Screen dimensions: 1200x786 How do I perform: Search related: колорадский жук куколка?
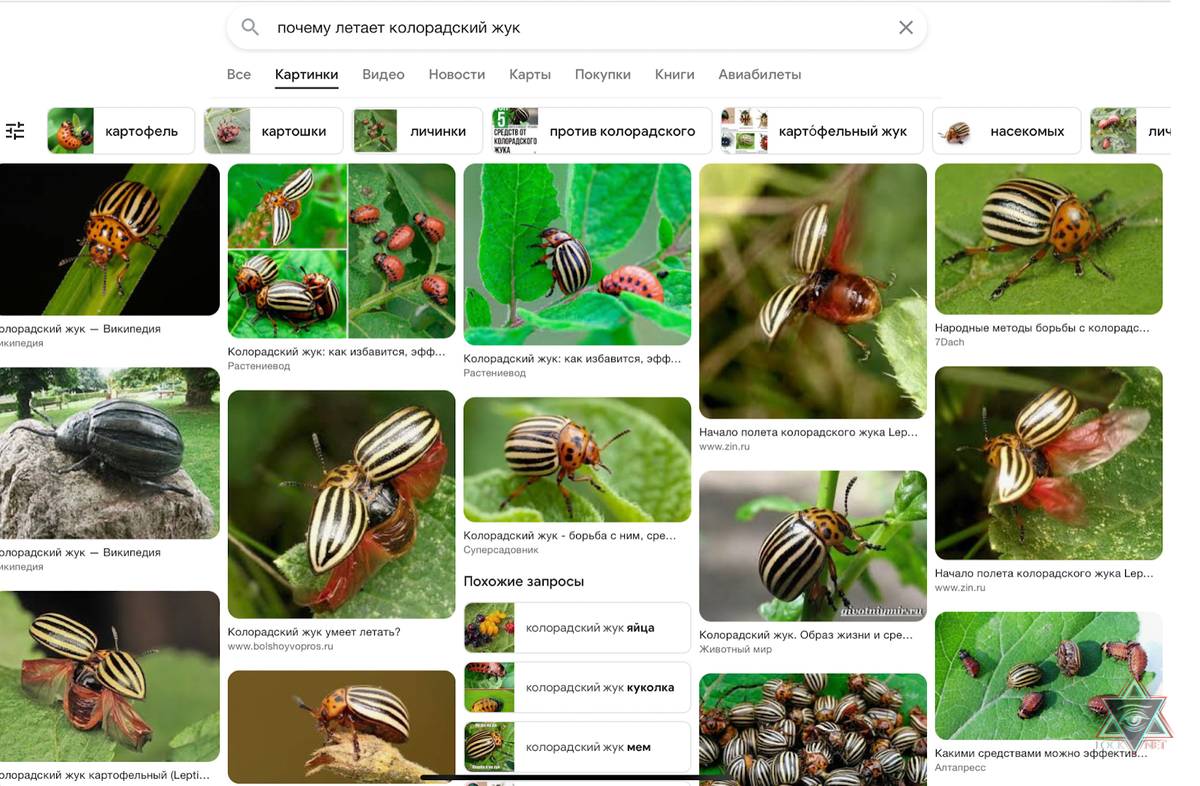click(x=577, y=688)
